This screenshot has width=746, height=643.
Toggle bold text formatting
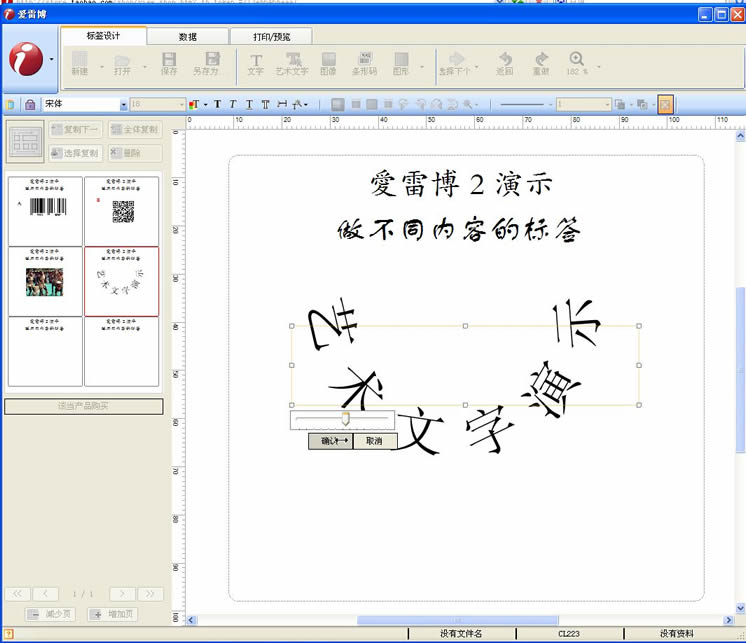click(x=217, y=104)
